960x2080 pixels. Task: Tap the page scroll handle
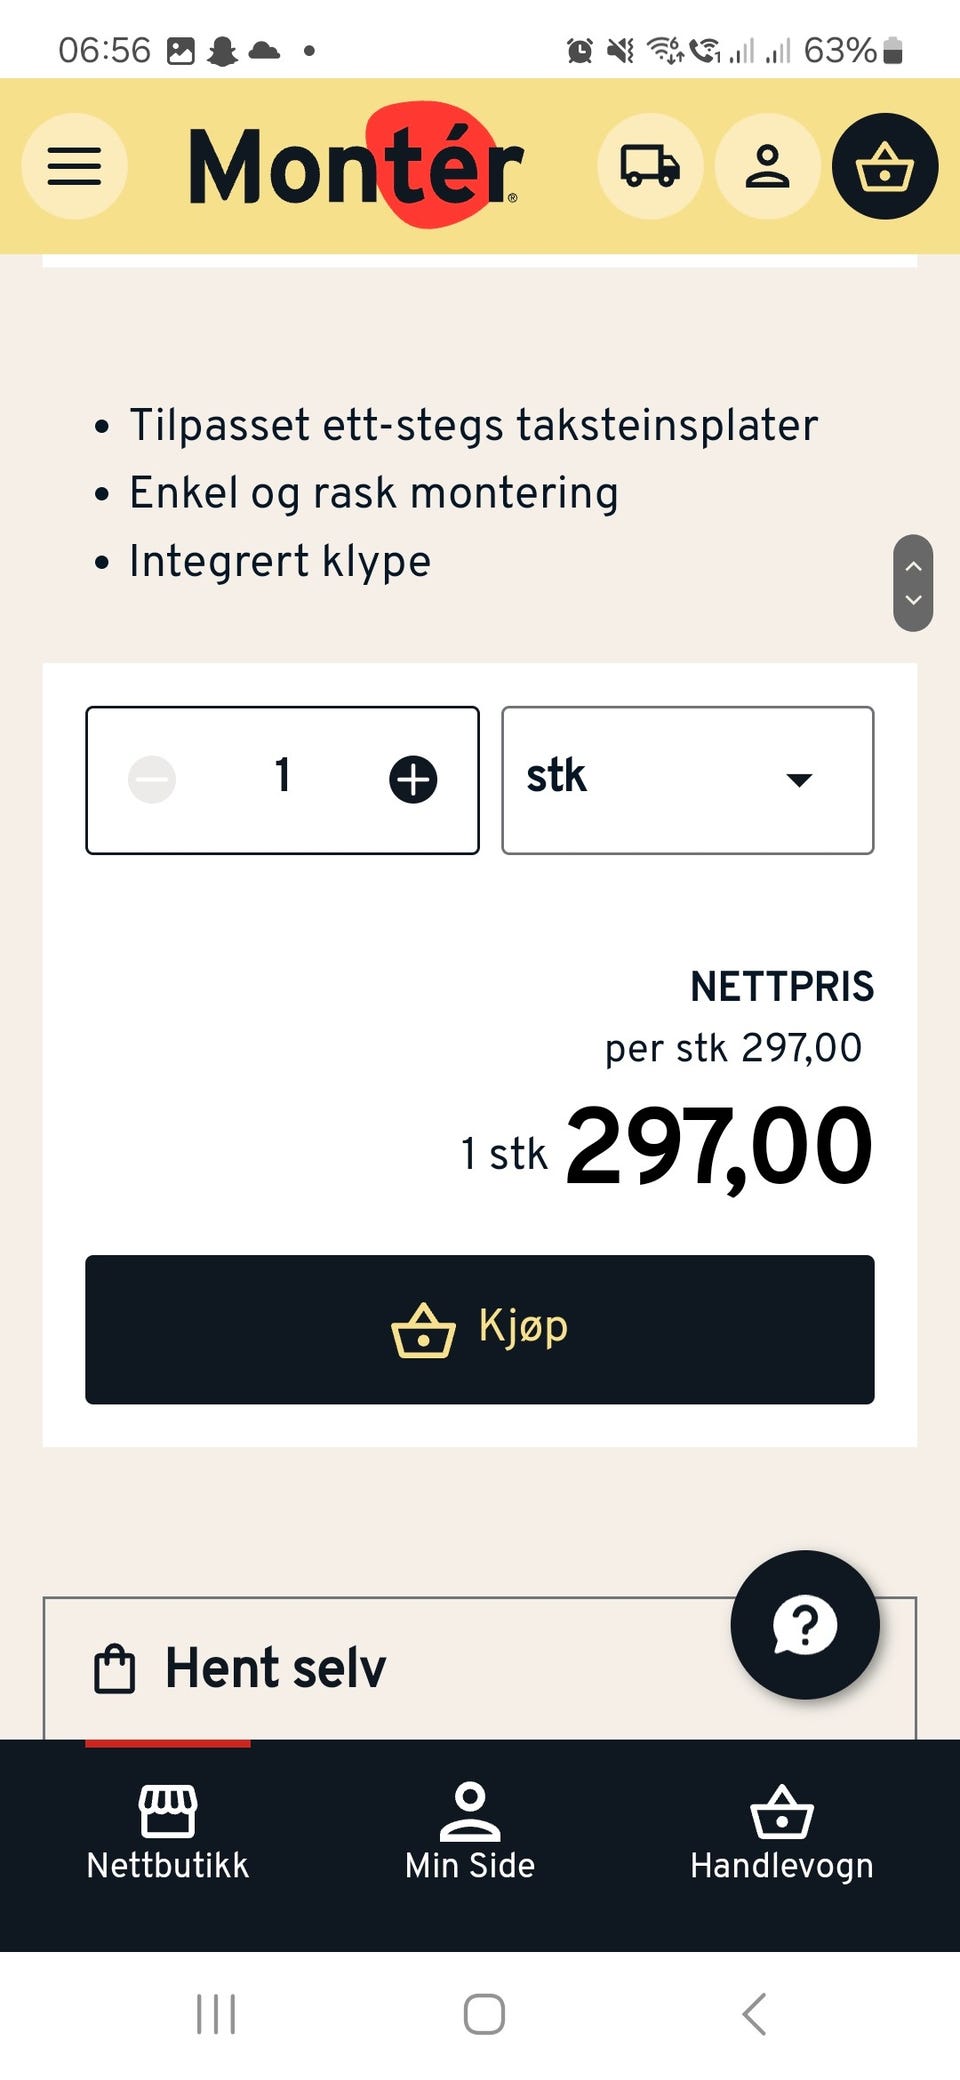913,583
